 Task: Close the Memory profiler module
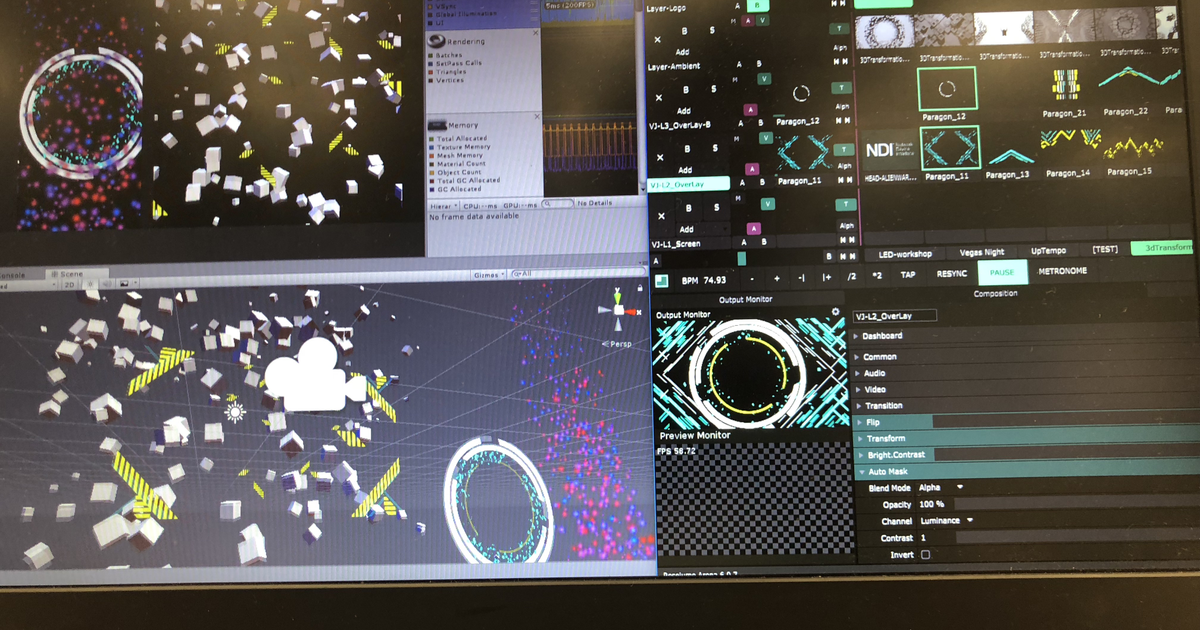point(537,116)
